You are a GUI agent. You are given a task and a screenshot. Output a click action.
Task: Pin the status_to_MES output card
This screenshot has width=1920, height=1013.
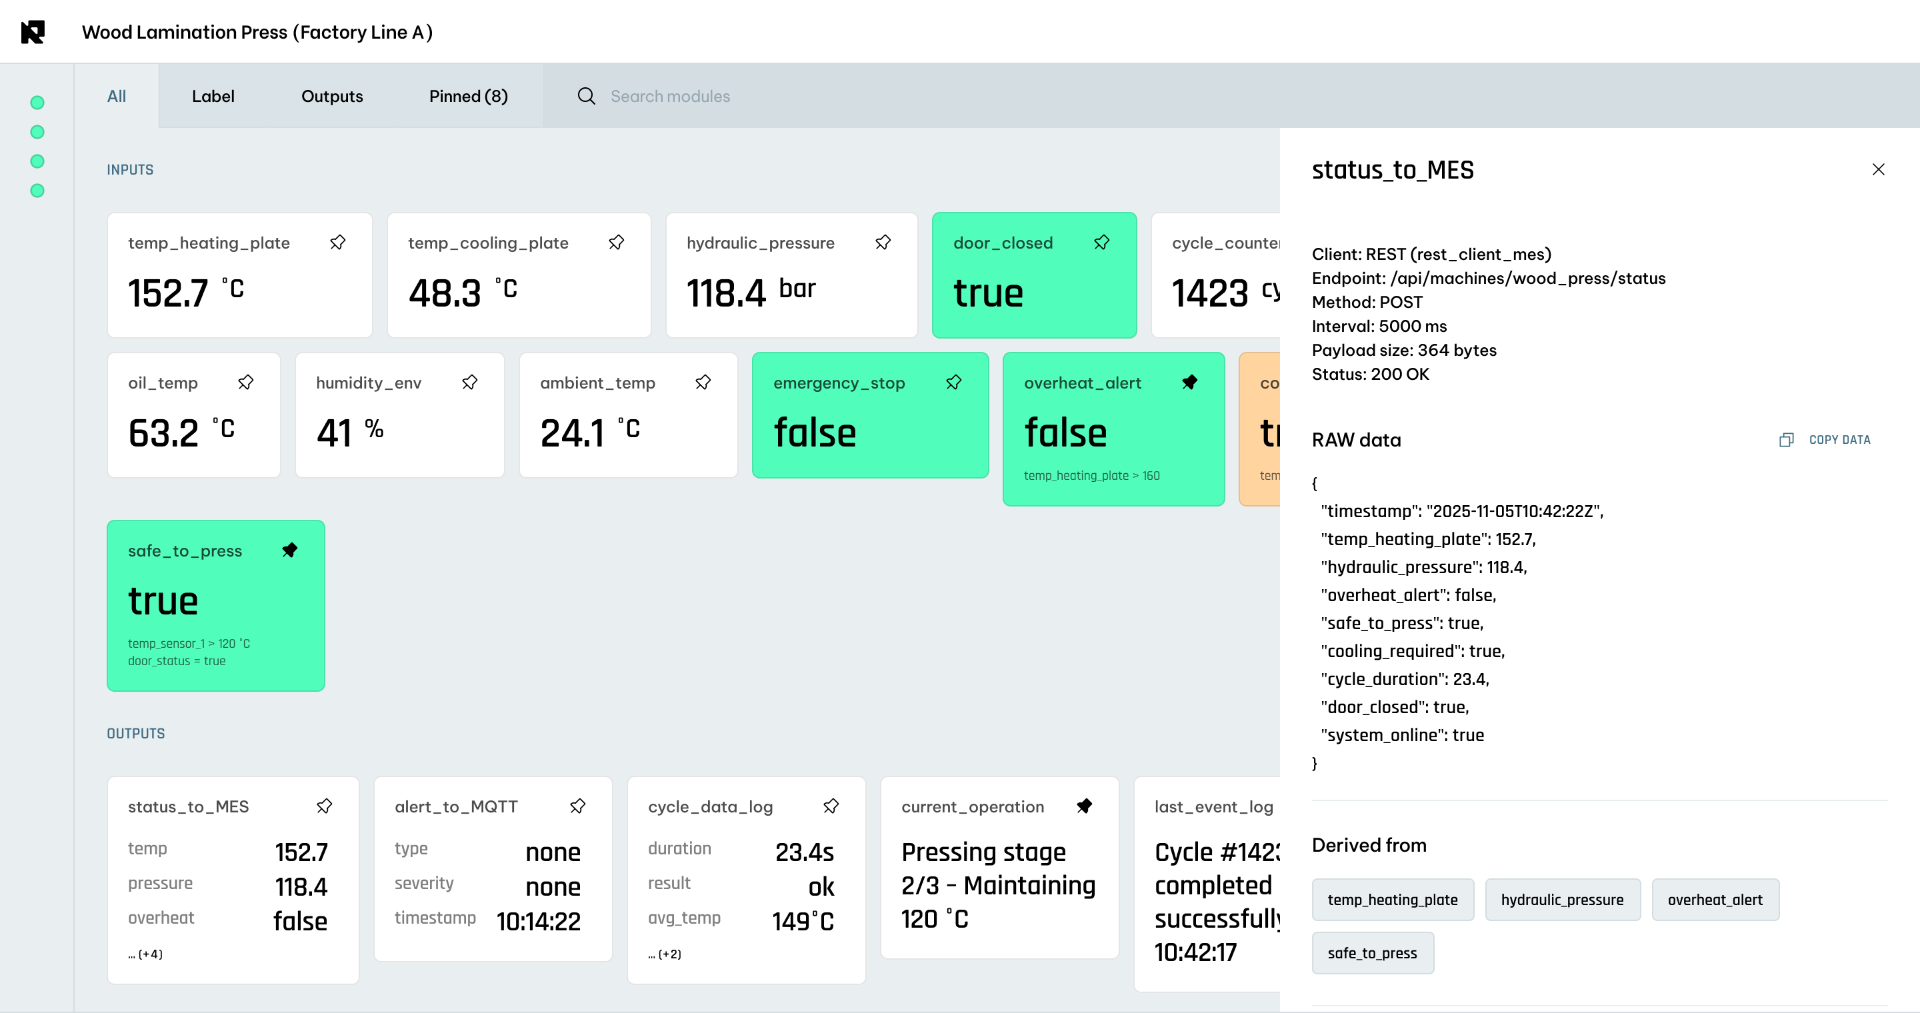(324, 807)
